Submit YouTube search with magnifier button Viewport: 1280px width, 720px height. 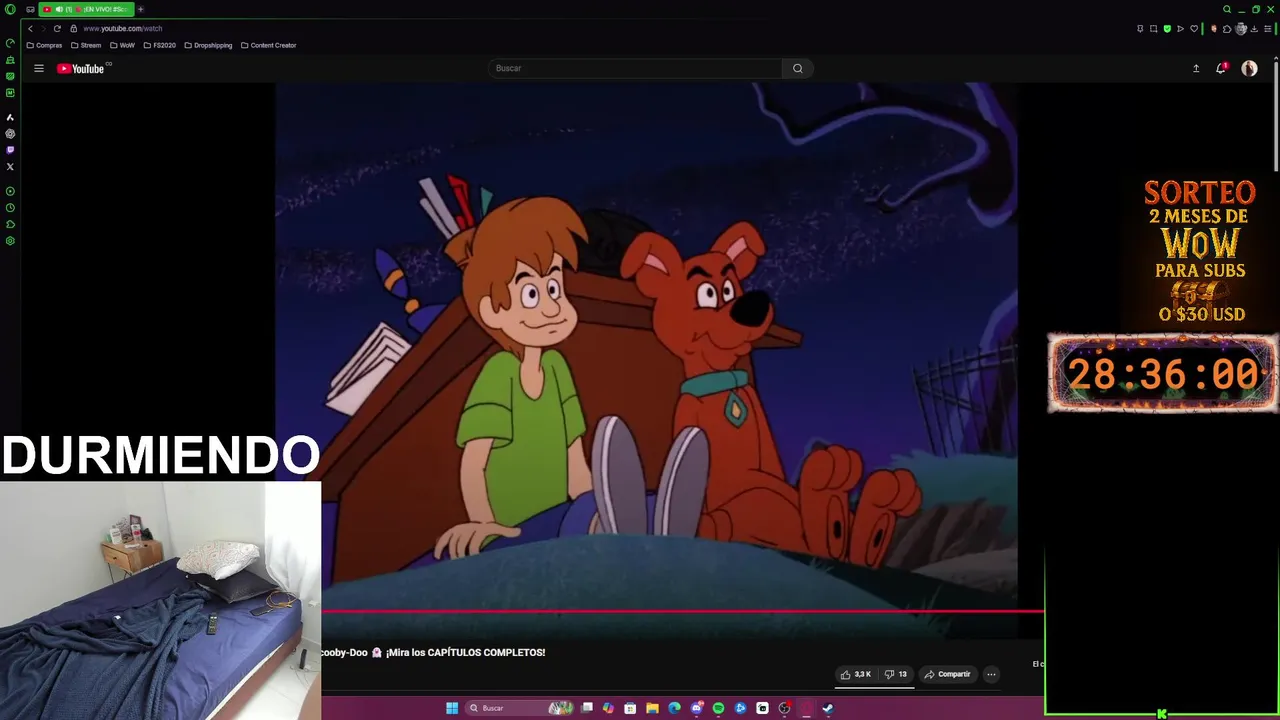click(x=797, y=68)
